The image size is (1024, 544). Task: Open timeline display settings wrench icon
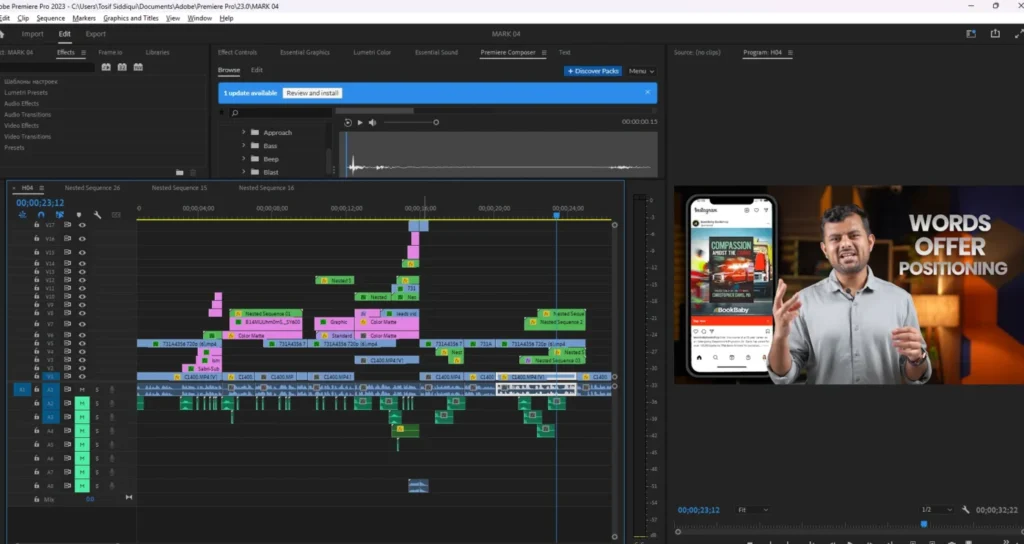[x=97, y=214]
